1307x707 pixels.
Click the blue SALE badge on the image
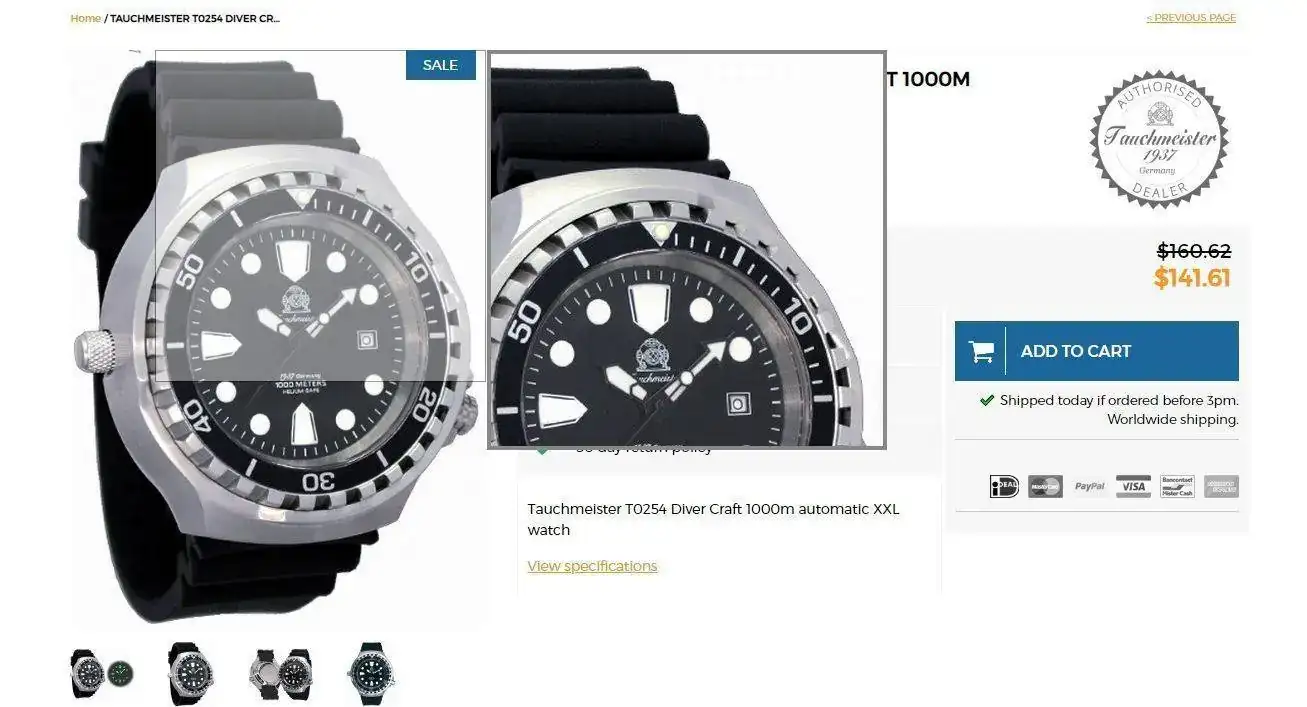click(x=440, y=65)
